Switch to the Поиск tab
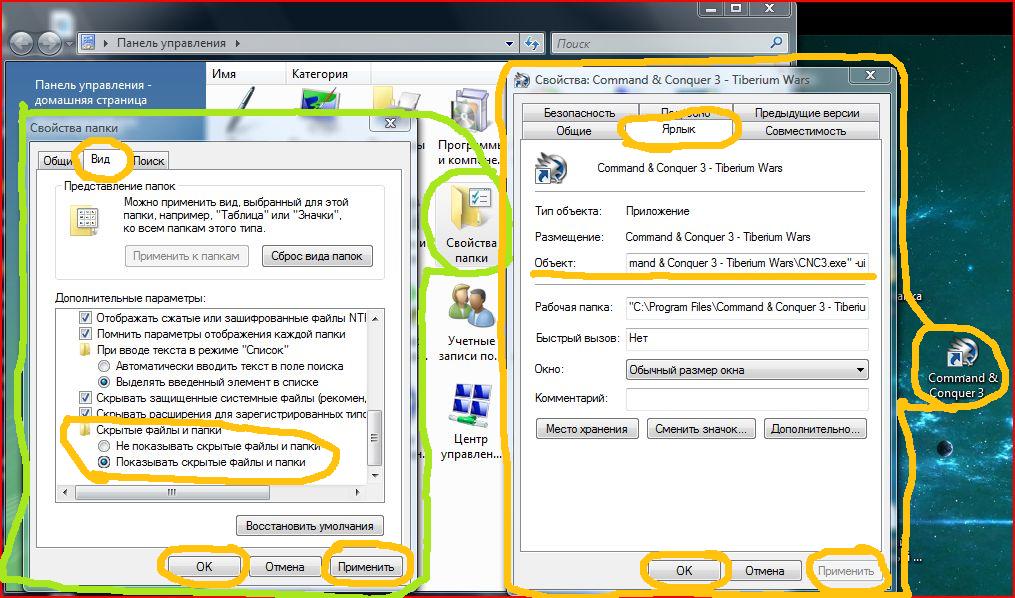This screenshot has height=598, width=1015. (149, 161)
